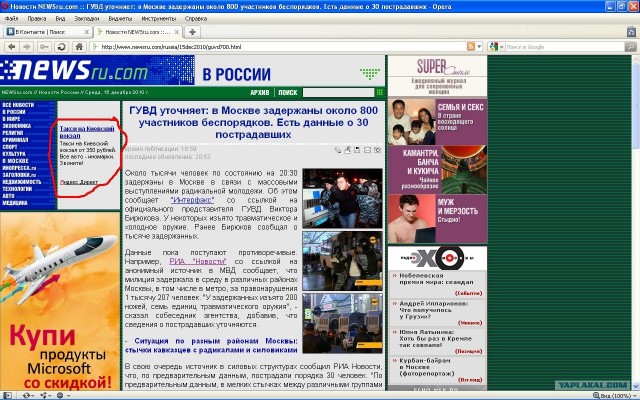Screen dimensions: 640x400
Task: Open the СЕМЬЯ И СЕКС banner
Action: (437, 122)
